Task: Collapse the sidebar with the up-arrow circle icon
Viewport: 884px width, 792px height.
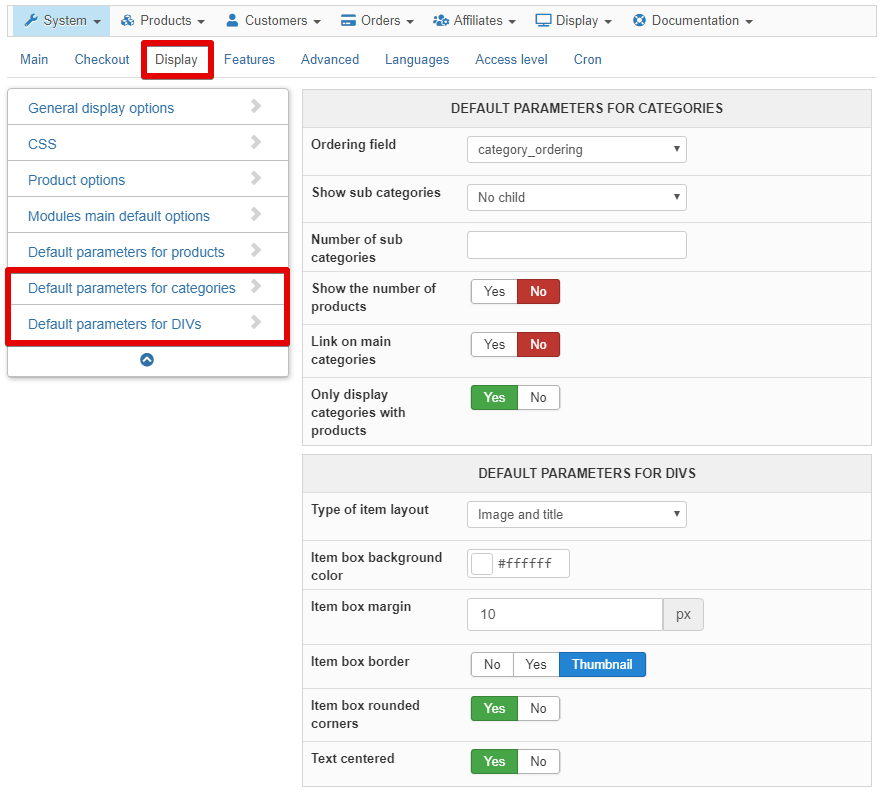Action: (x=147, y=360)
